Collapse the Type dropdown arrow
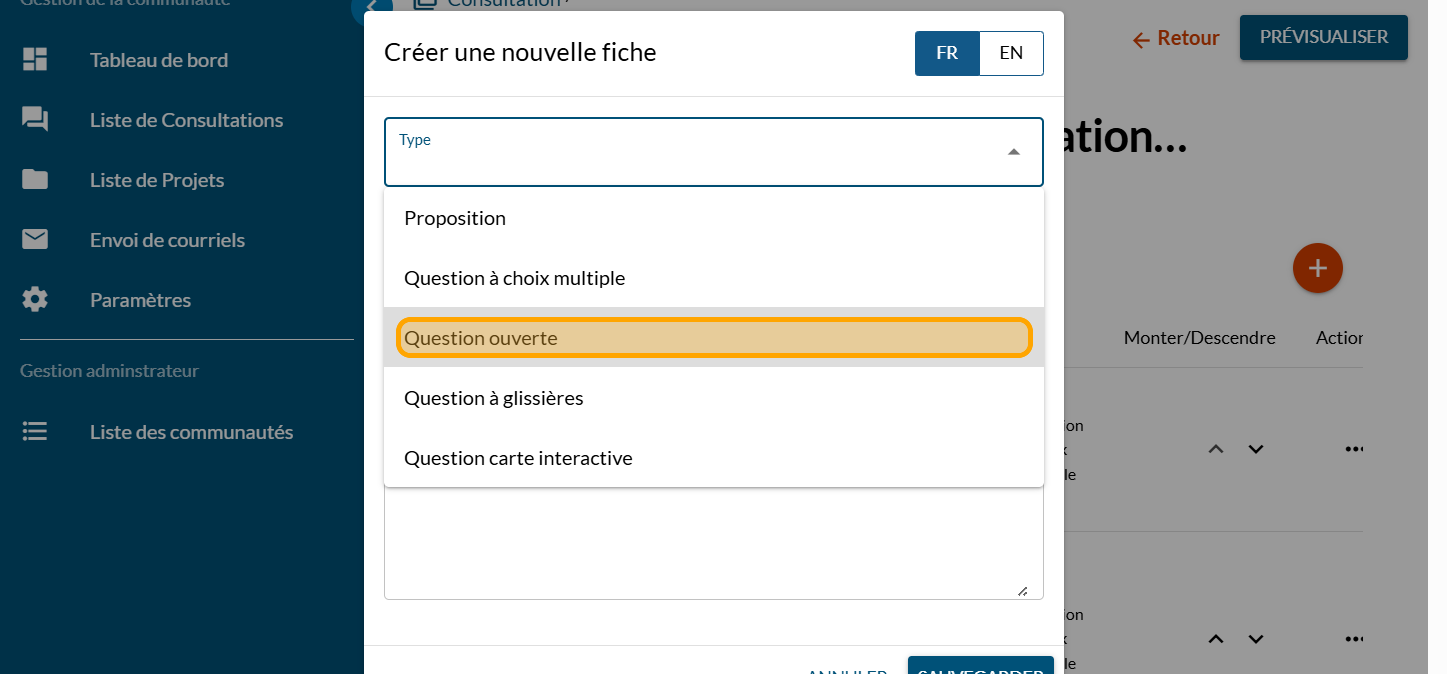This screenshot has width=1447, height=674. (x=1013, y=152)
